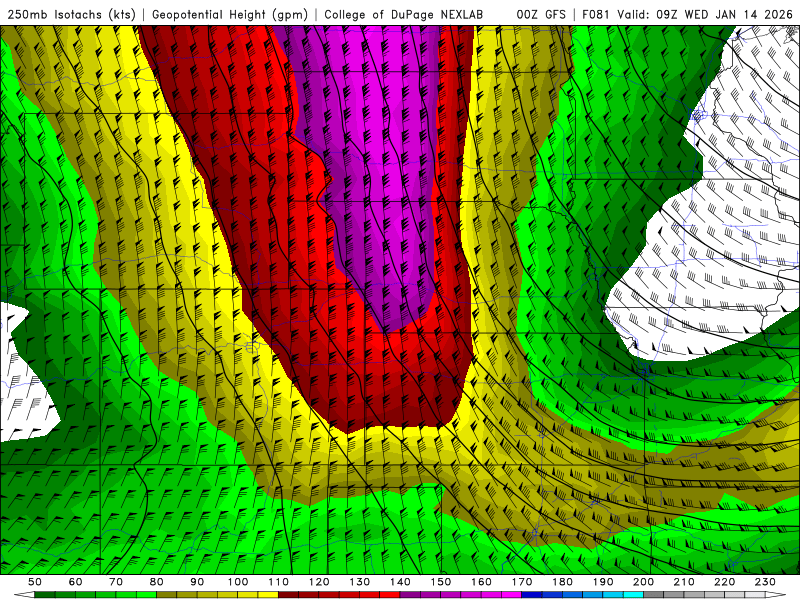Click the 210 label on the color scale
800x600 pixels.
pos(684,582)
